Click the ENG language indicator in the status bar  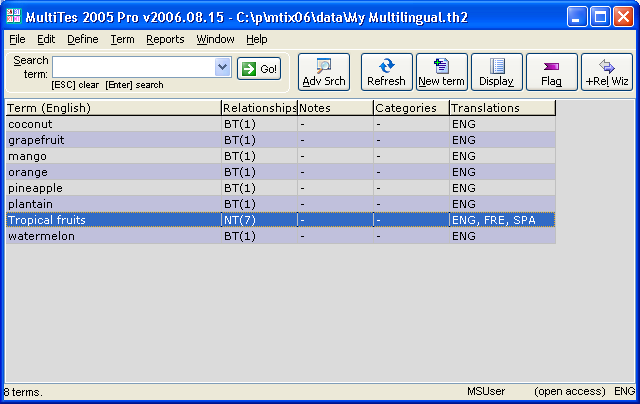tap(624, 391)
